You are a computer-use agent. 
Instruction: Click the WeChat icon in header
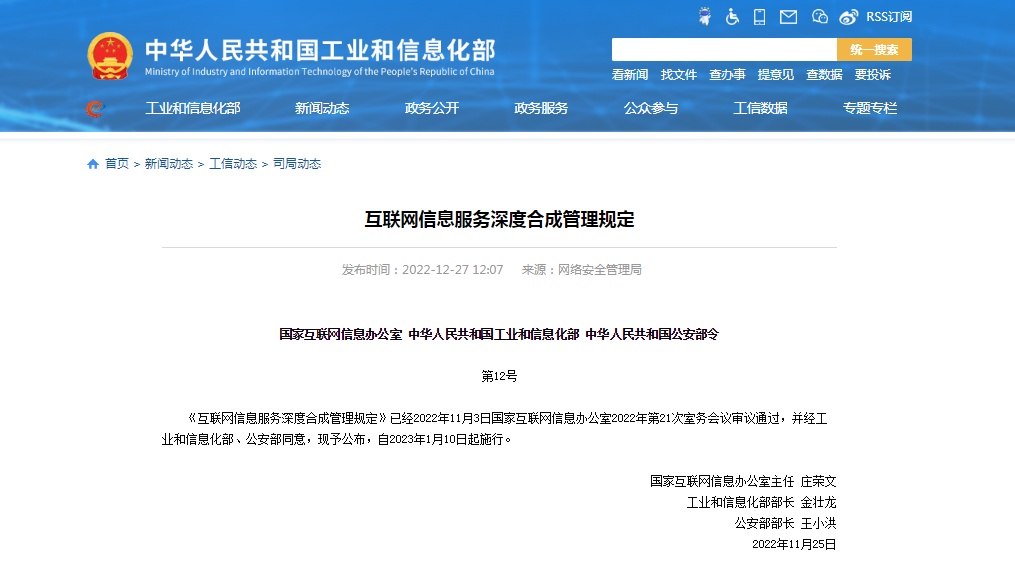tap(820, 16)
